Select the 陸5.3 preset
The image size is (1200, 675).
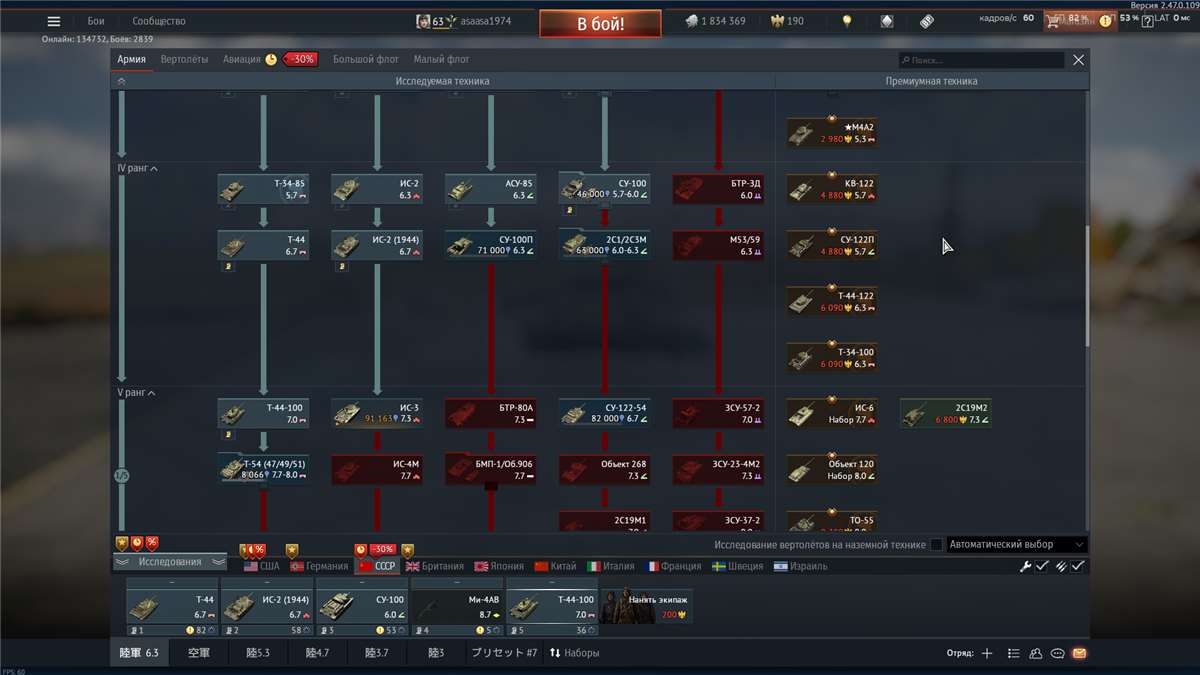click(x=258, y=653)
